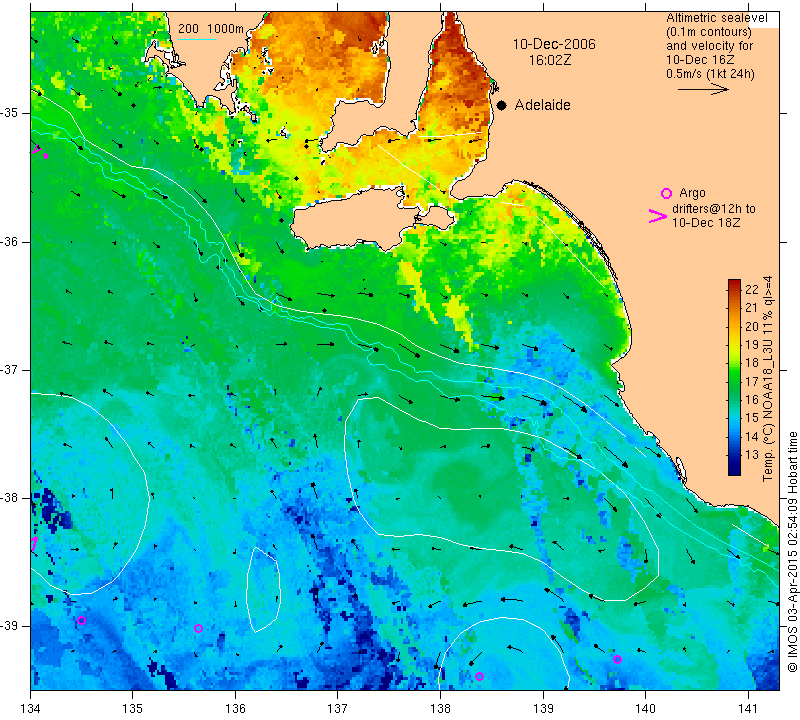Click the 140 longitude axis label
This screenshot has width=800, height=720.
point(645,708)
